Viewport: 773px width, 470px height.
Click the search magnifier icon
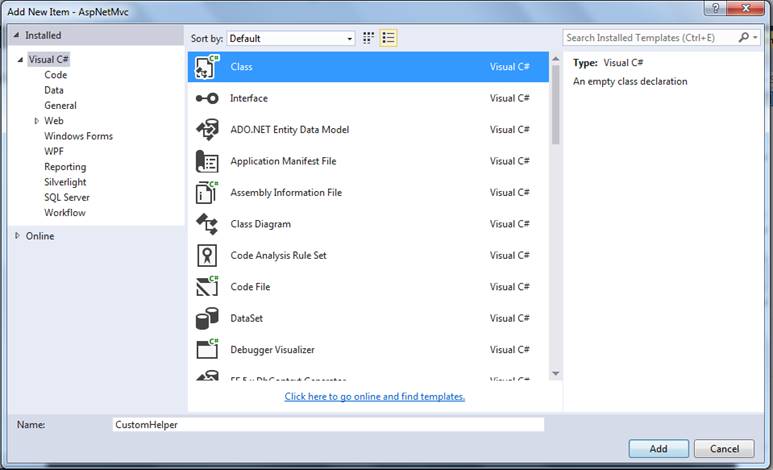[743, 37]
